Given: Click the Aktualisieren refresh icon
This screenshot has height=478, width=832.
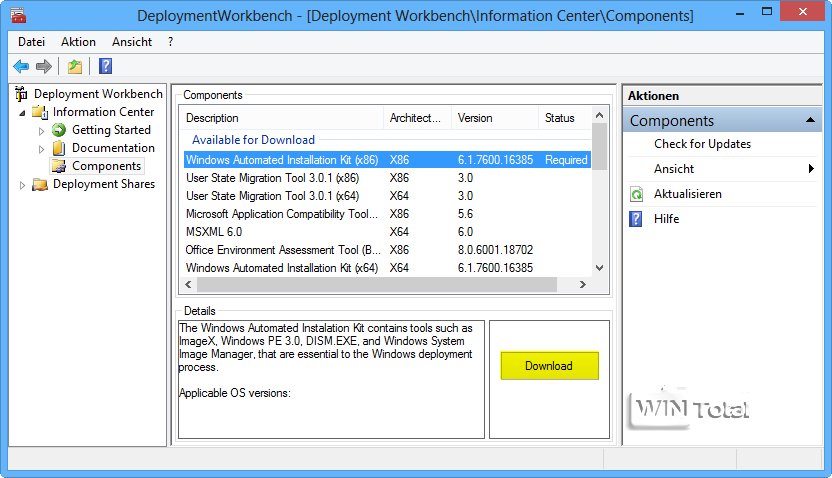Looking at the screenshot, I should 636,194.
